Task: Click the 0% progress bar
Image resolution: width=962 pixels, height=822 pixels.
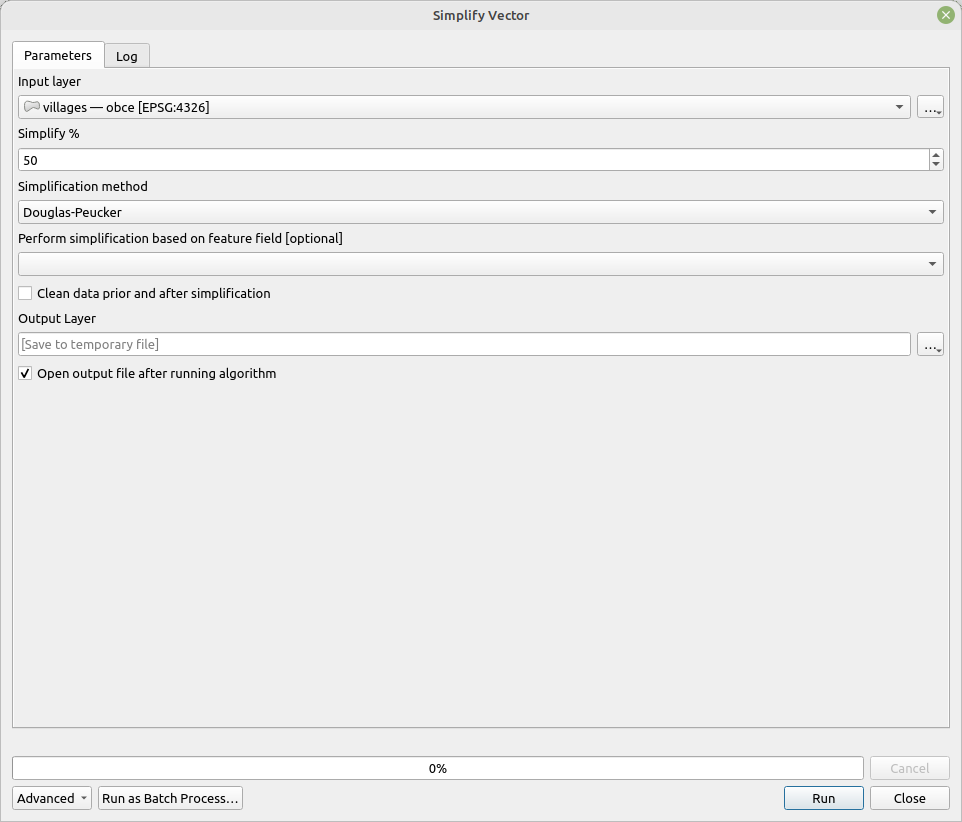Action: click(437, 768)
